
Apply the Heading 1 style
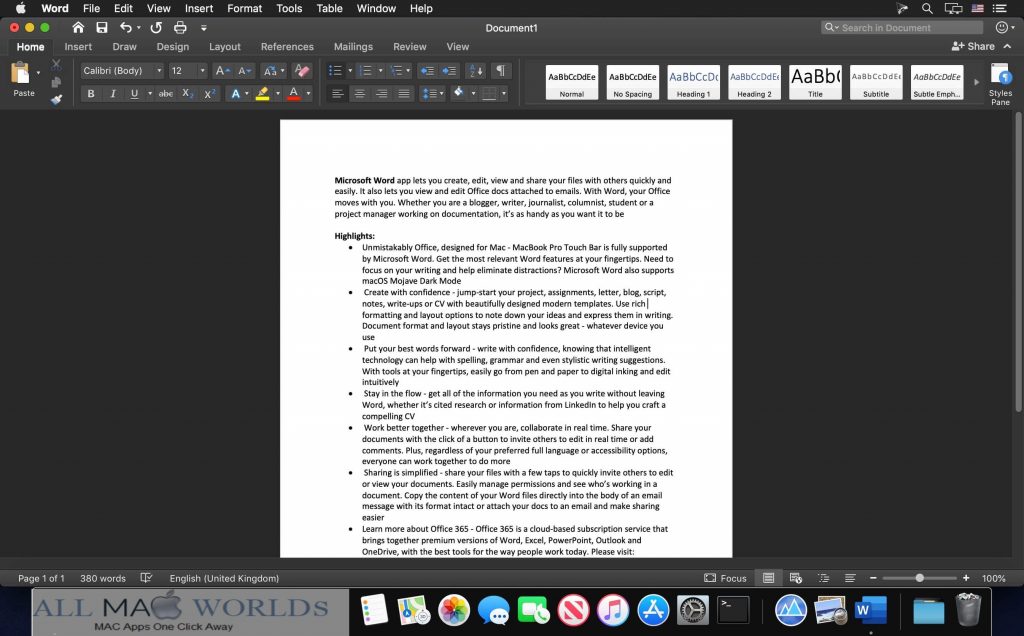coord(694,82)
